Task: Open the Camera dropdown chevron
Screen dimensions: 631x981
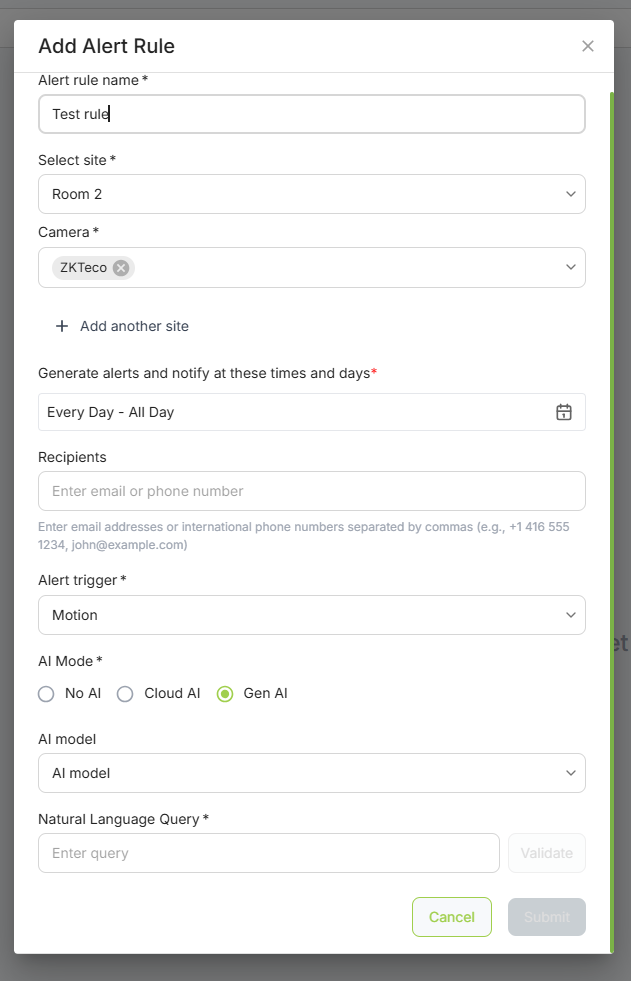Action: (570, 268)
